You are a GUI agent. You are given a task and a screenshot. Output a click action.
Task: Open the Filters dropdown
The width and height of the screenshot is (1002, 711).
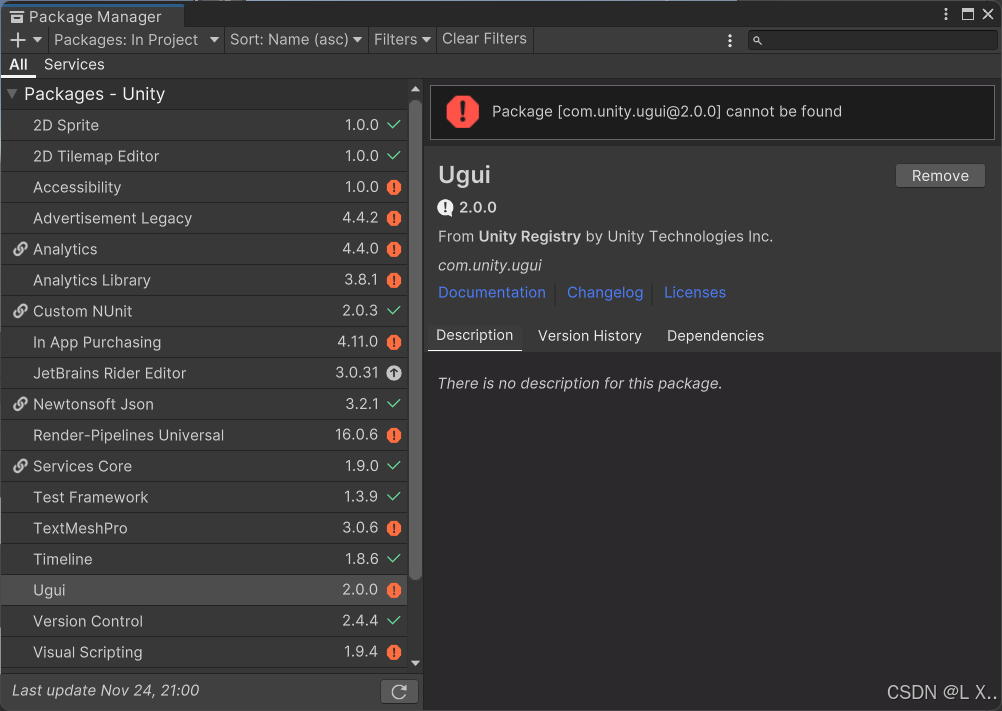point(402,40)
